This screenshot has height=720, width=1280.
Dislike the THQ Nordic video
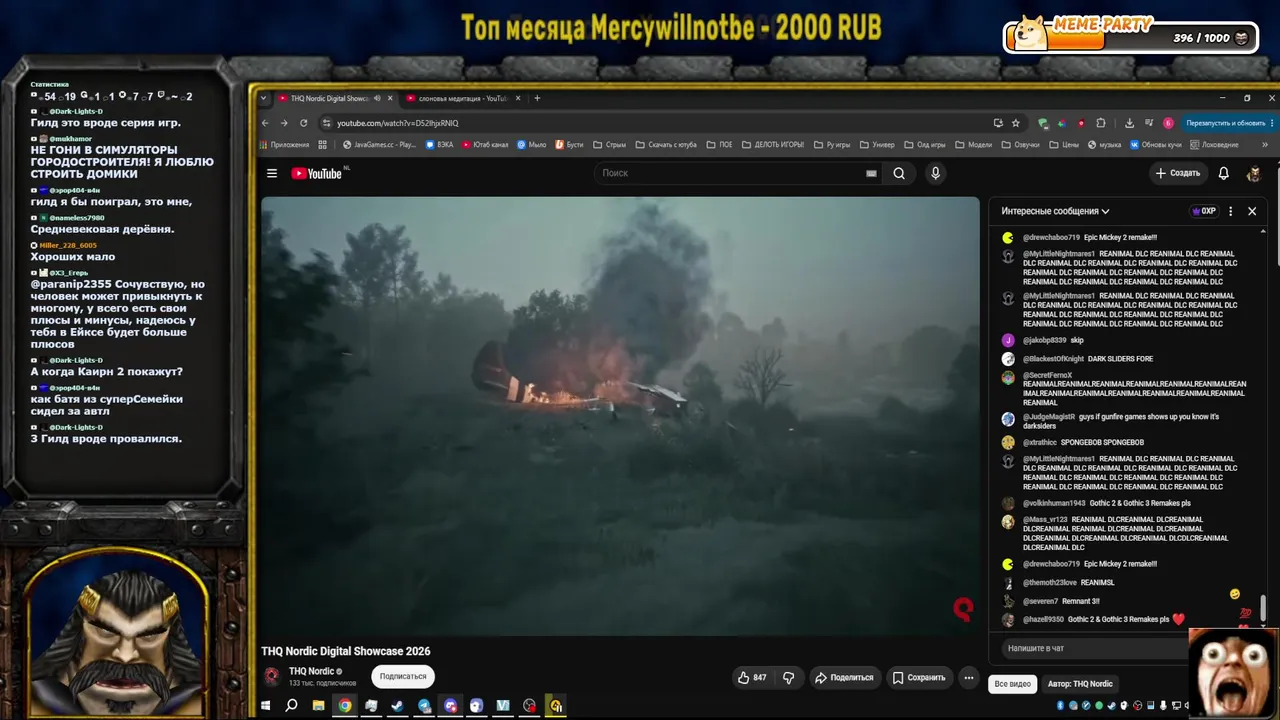coord(788,677)
